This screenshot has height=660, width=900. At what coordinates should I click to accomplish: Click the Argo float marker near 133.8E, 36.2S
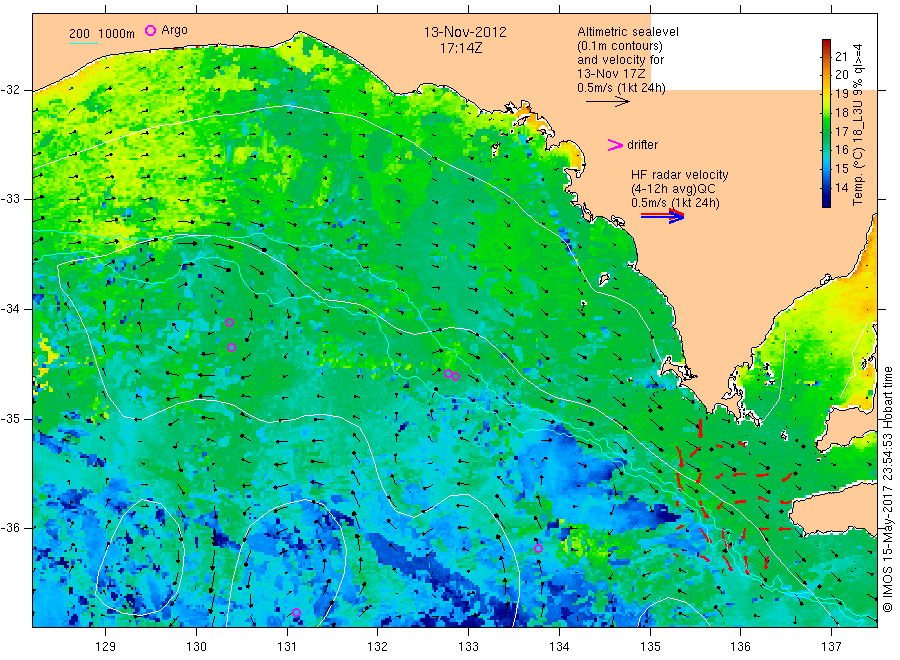(x=538, y=548)
